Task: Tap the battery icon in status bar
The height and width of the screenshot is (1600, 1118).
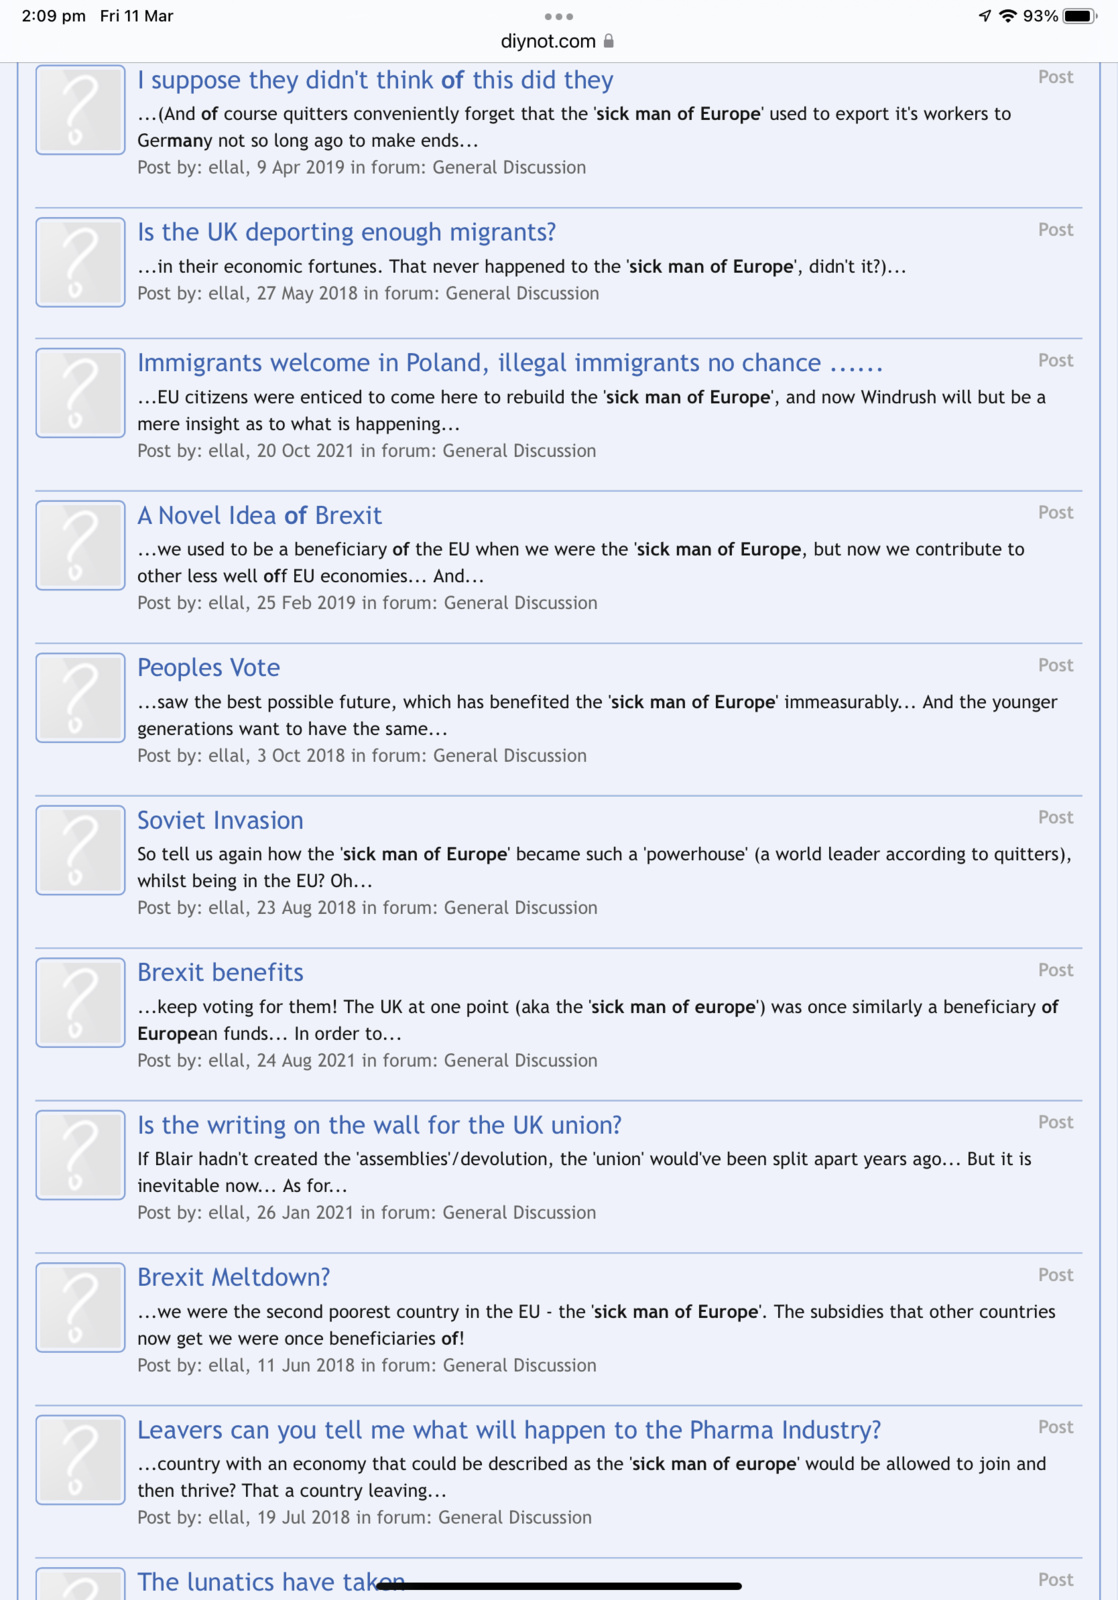Action: (1080, 16)
